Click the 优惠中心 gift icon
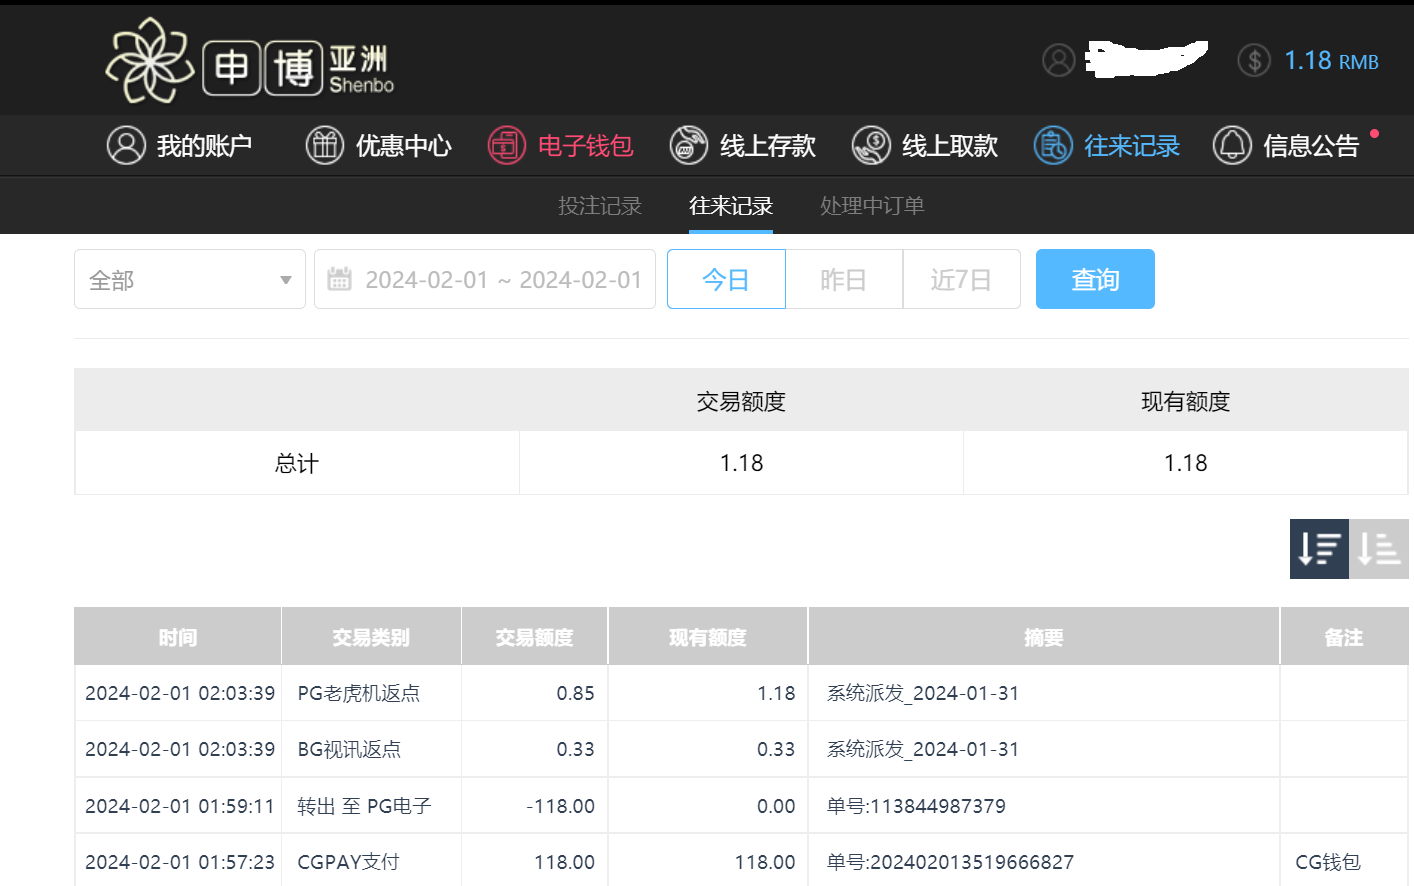 click(325, 145)
